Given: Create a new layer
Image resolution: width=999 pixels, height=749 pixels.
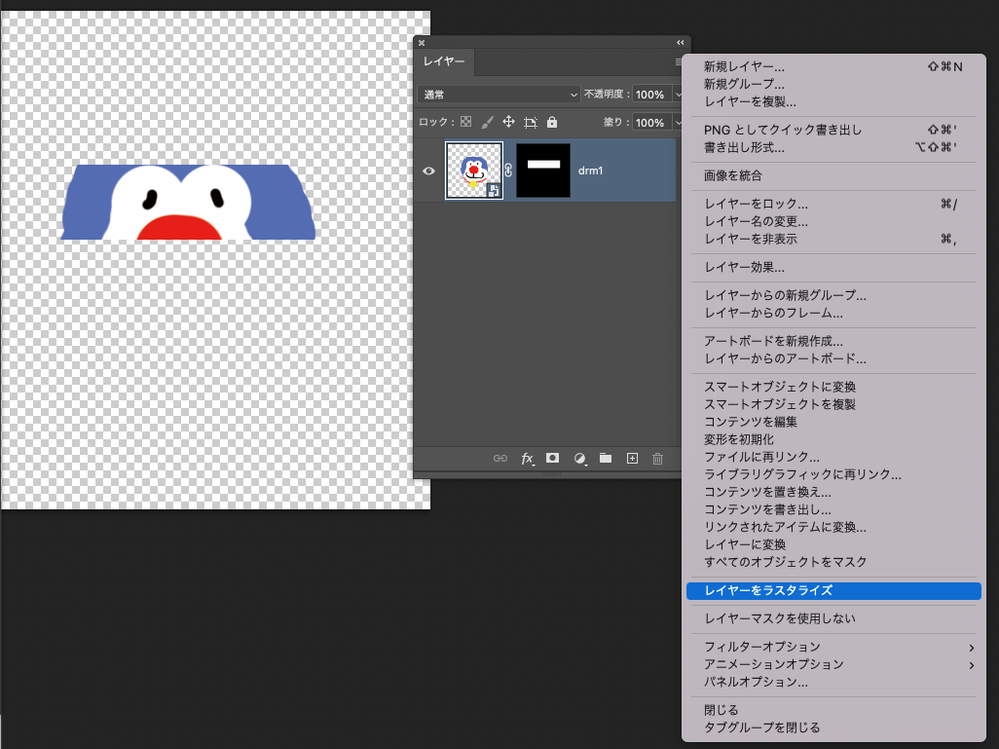Looking at the screenshot, I should 631,458.
